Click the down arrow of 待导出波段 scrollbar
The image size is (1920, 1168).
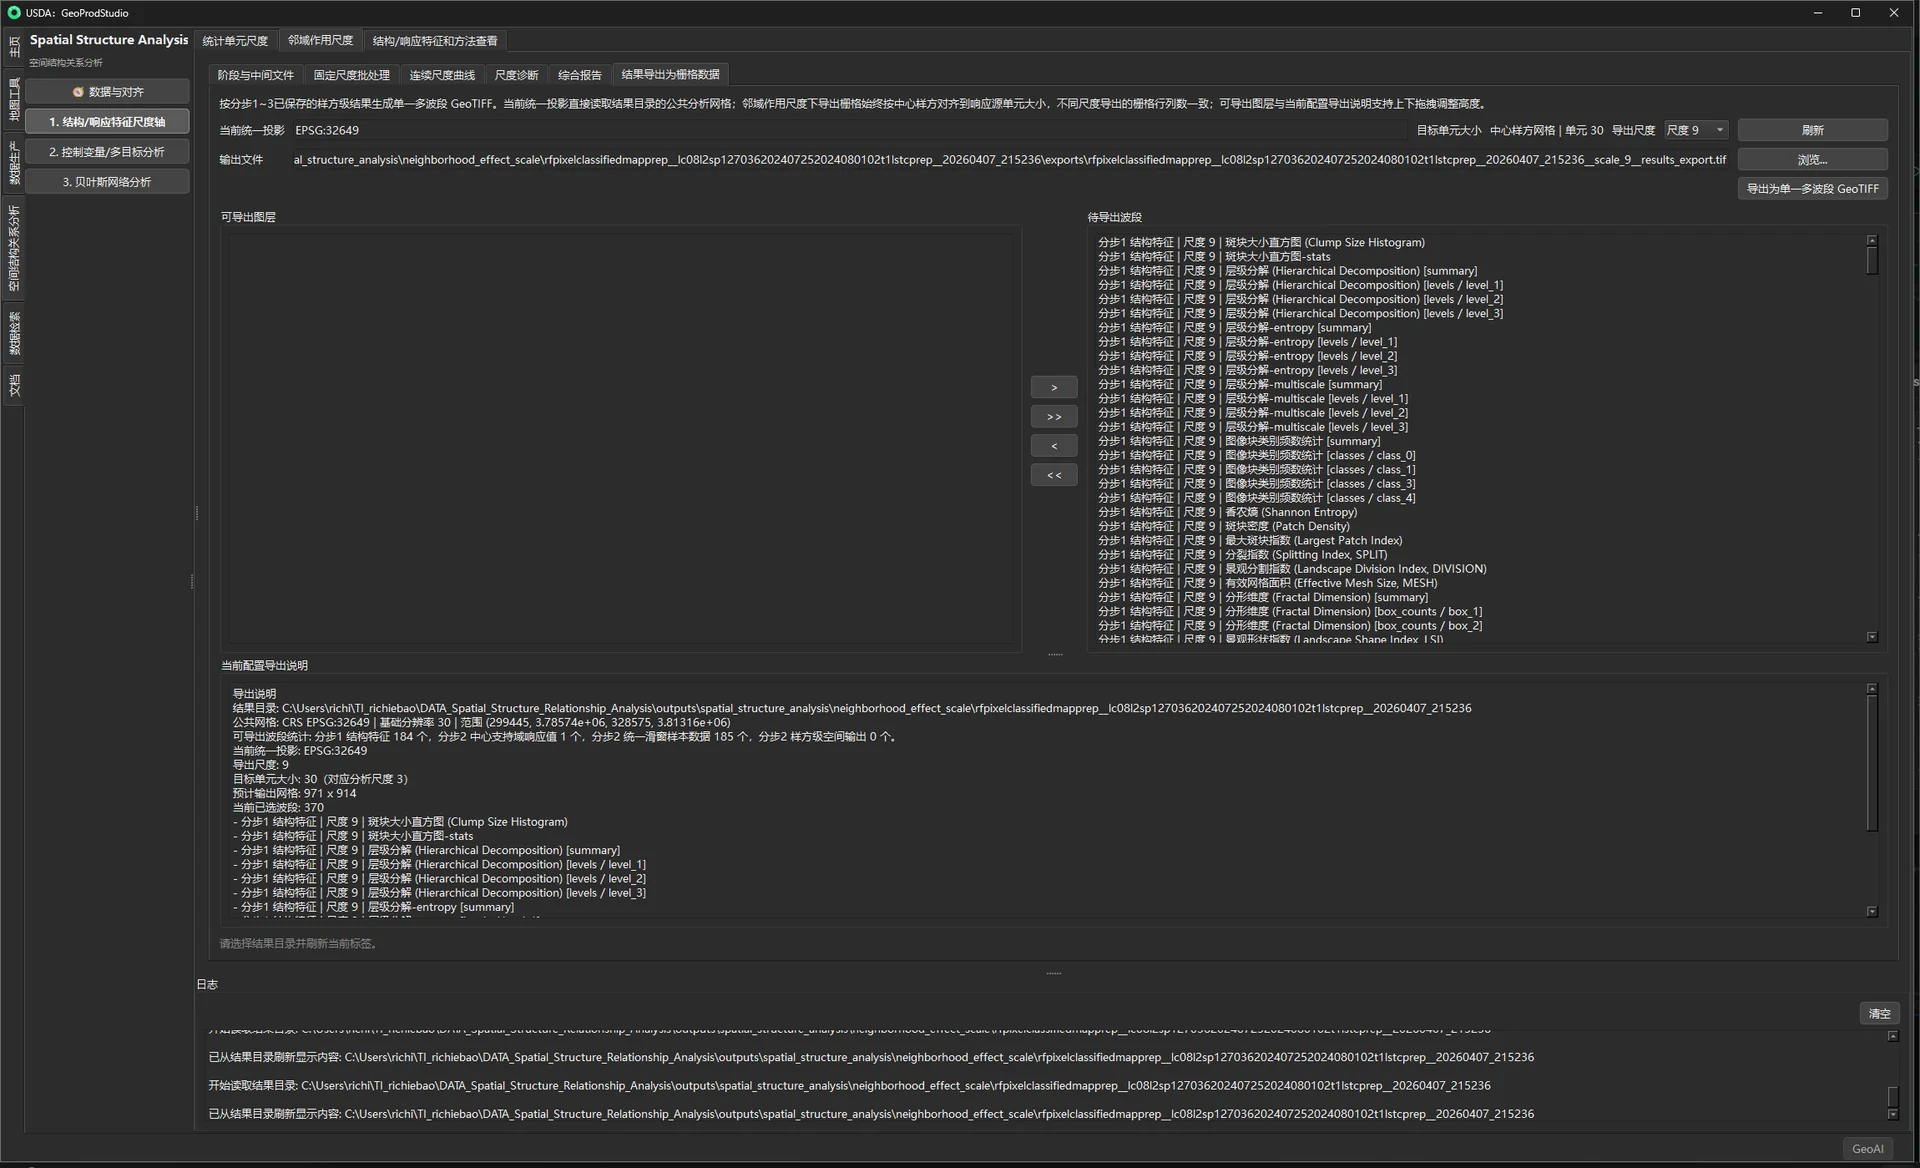(1872, 637)
